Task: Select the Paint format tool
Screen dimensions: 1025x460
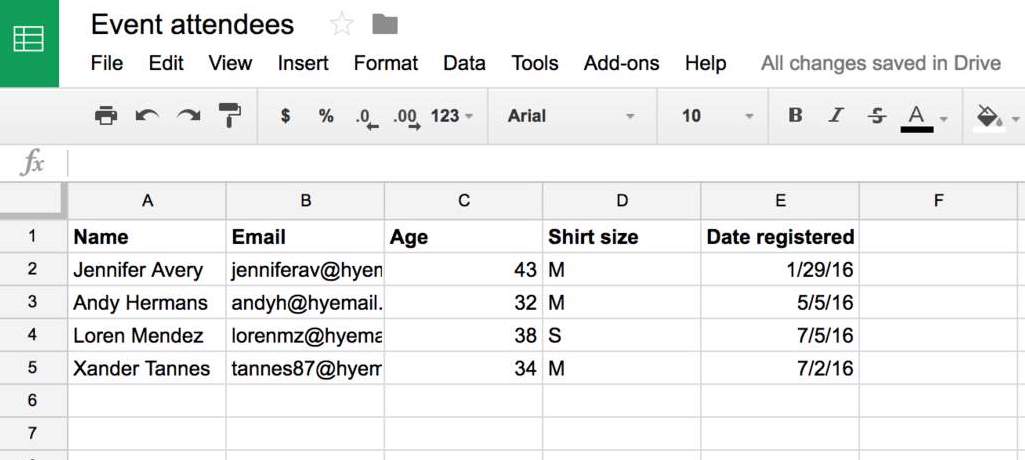Action: (230, 116)
